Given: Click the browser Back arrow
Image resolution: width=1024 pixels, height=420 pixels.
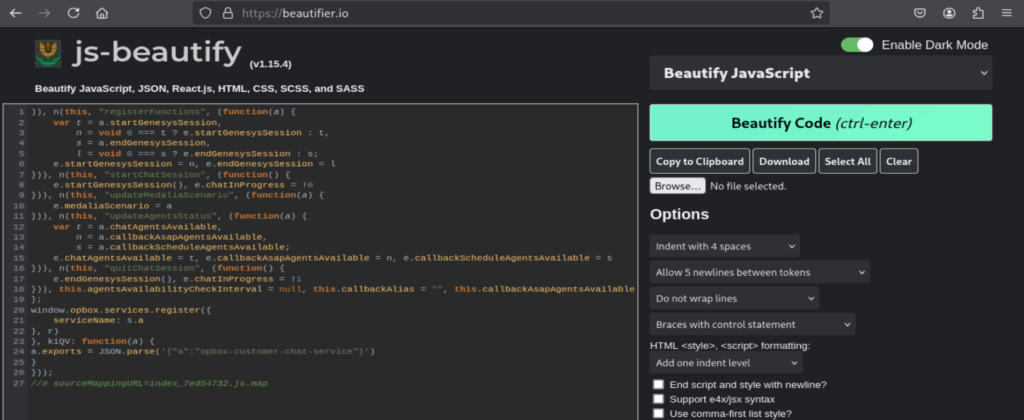Looking at the screenshot, I should click(16, 13).
